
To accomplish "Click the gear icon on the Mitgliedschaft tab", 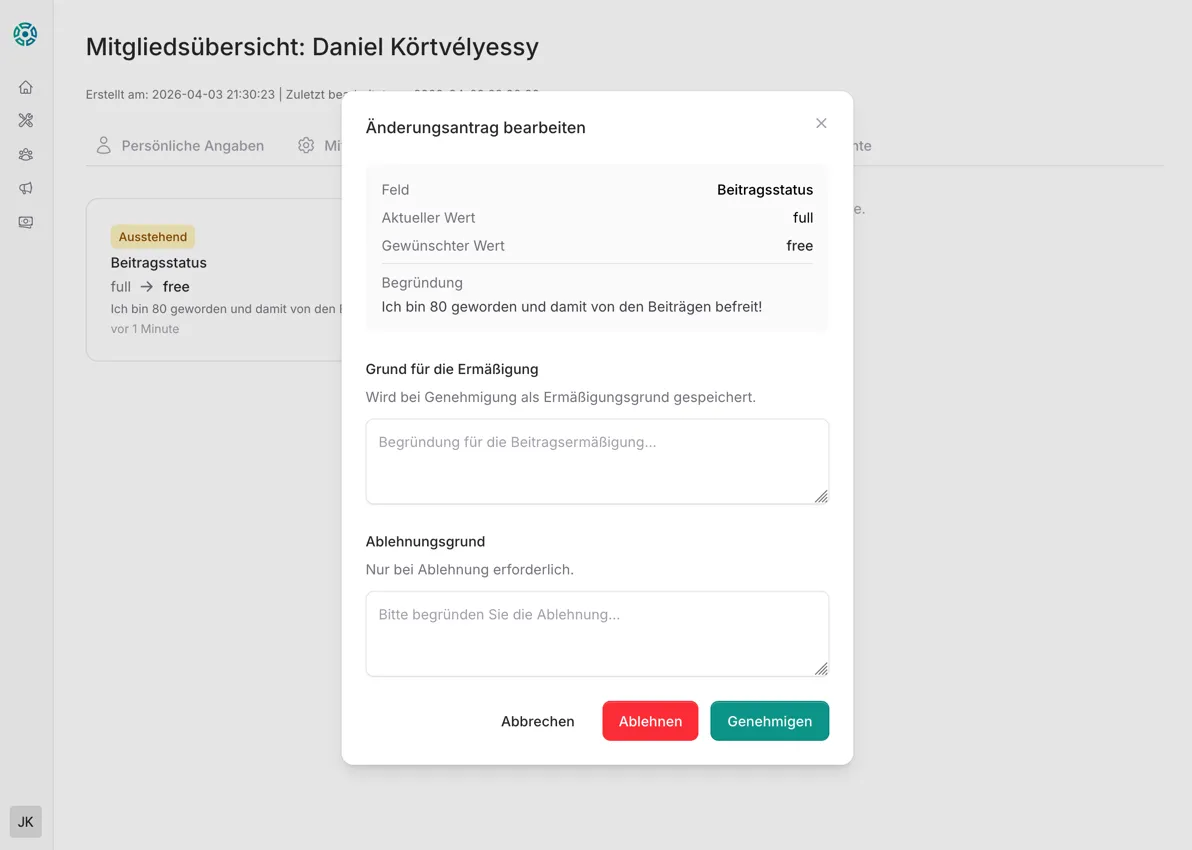I will [306, 145].
